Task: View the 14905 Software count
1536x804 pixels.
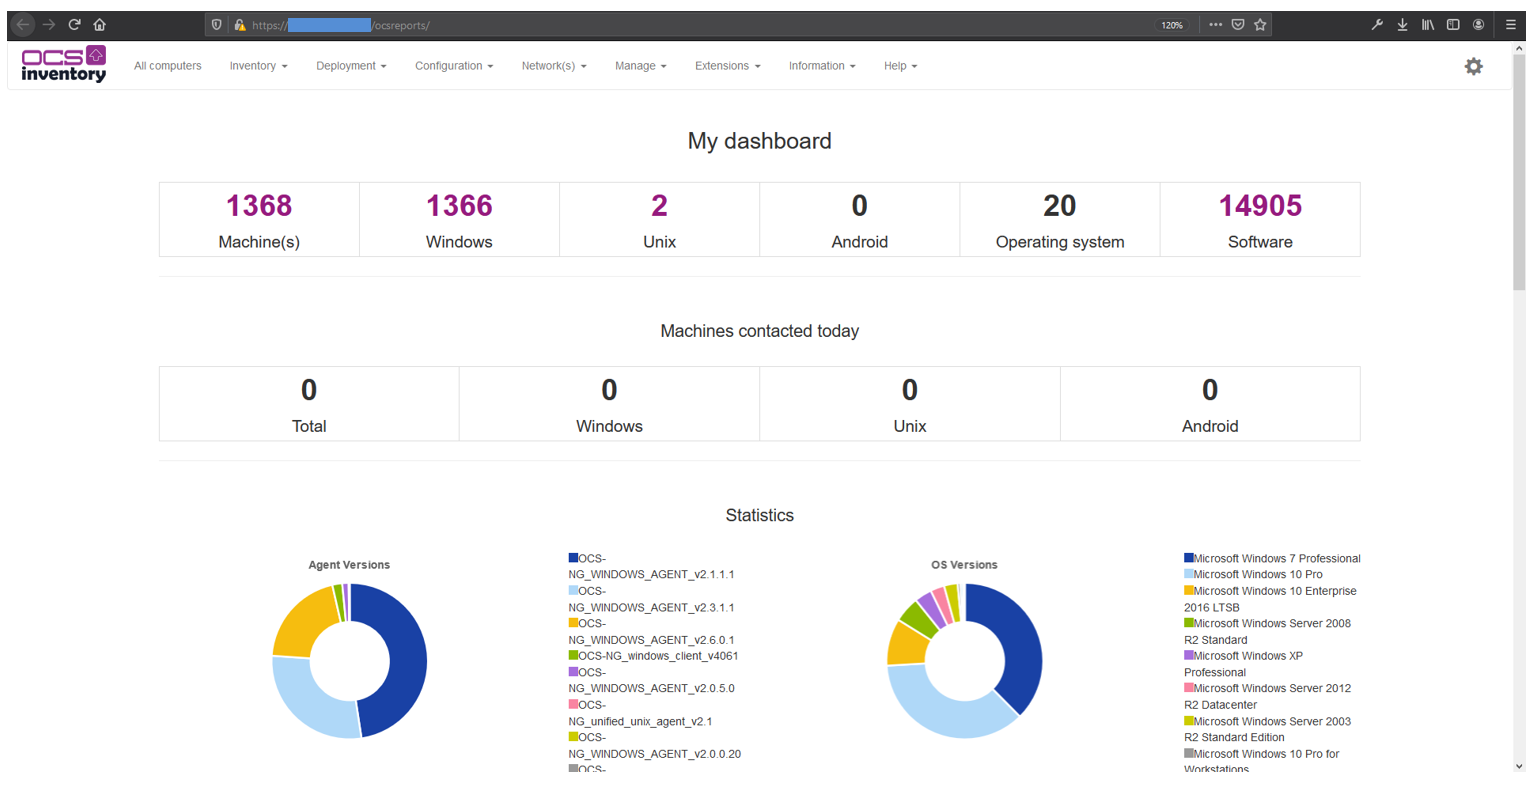Action: [1260, 206]
